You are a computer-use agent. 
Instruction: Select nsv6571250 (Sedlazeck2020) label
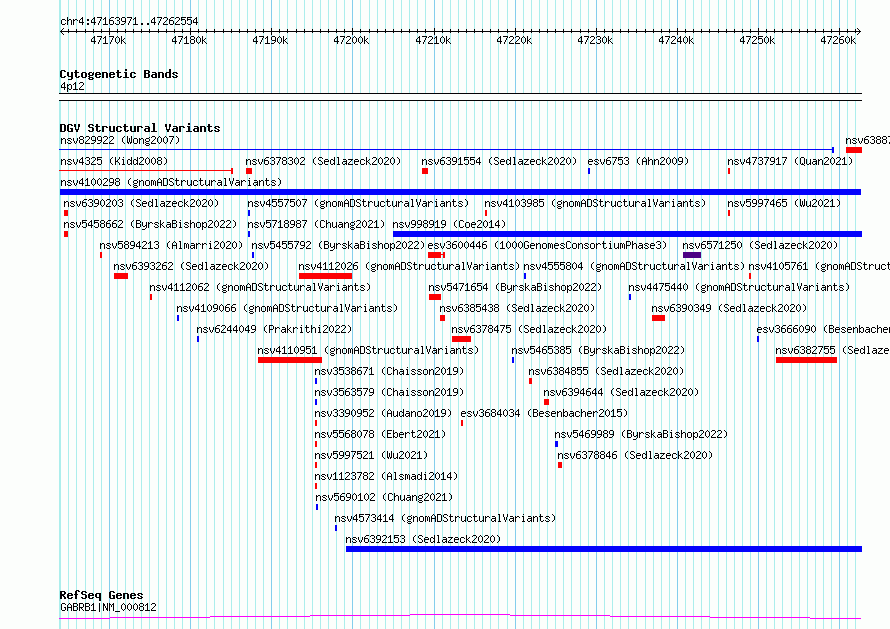click(x=760, y=245)
